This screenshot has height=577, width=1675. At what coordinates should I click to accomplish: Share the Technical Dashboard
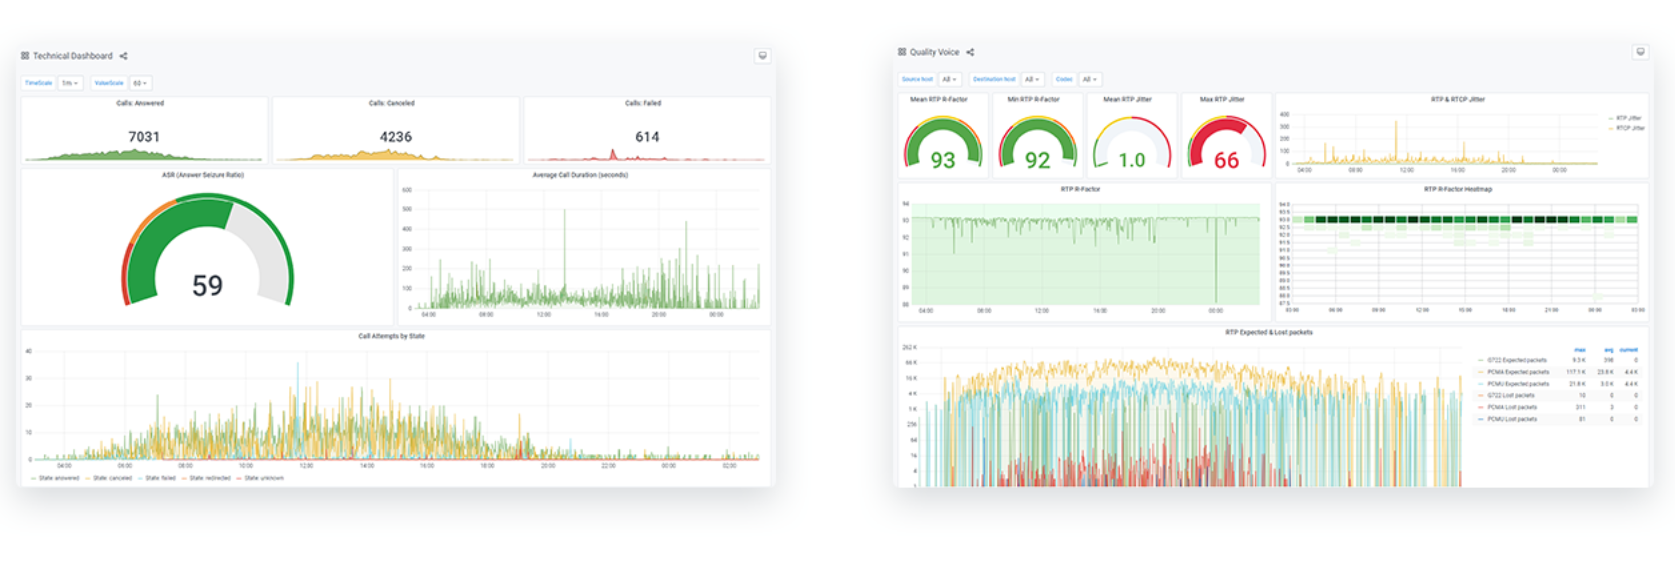pyautogui.click(x=123, y=56)
